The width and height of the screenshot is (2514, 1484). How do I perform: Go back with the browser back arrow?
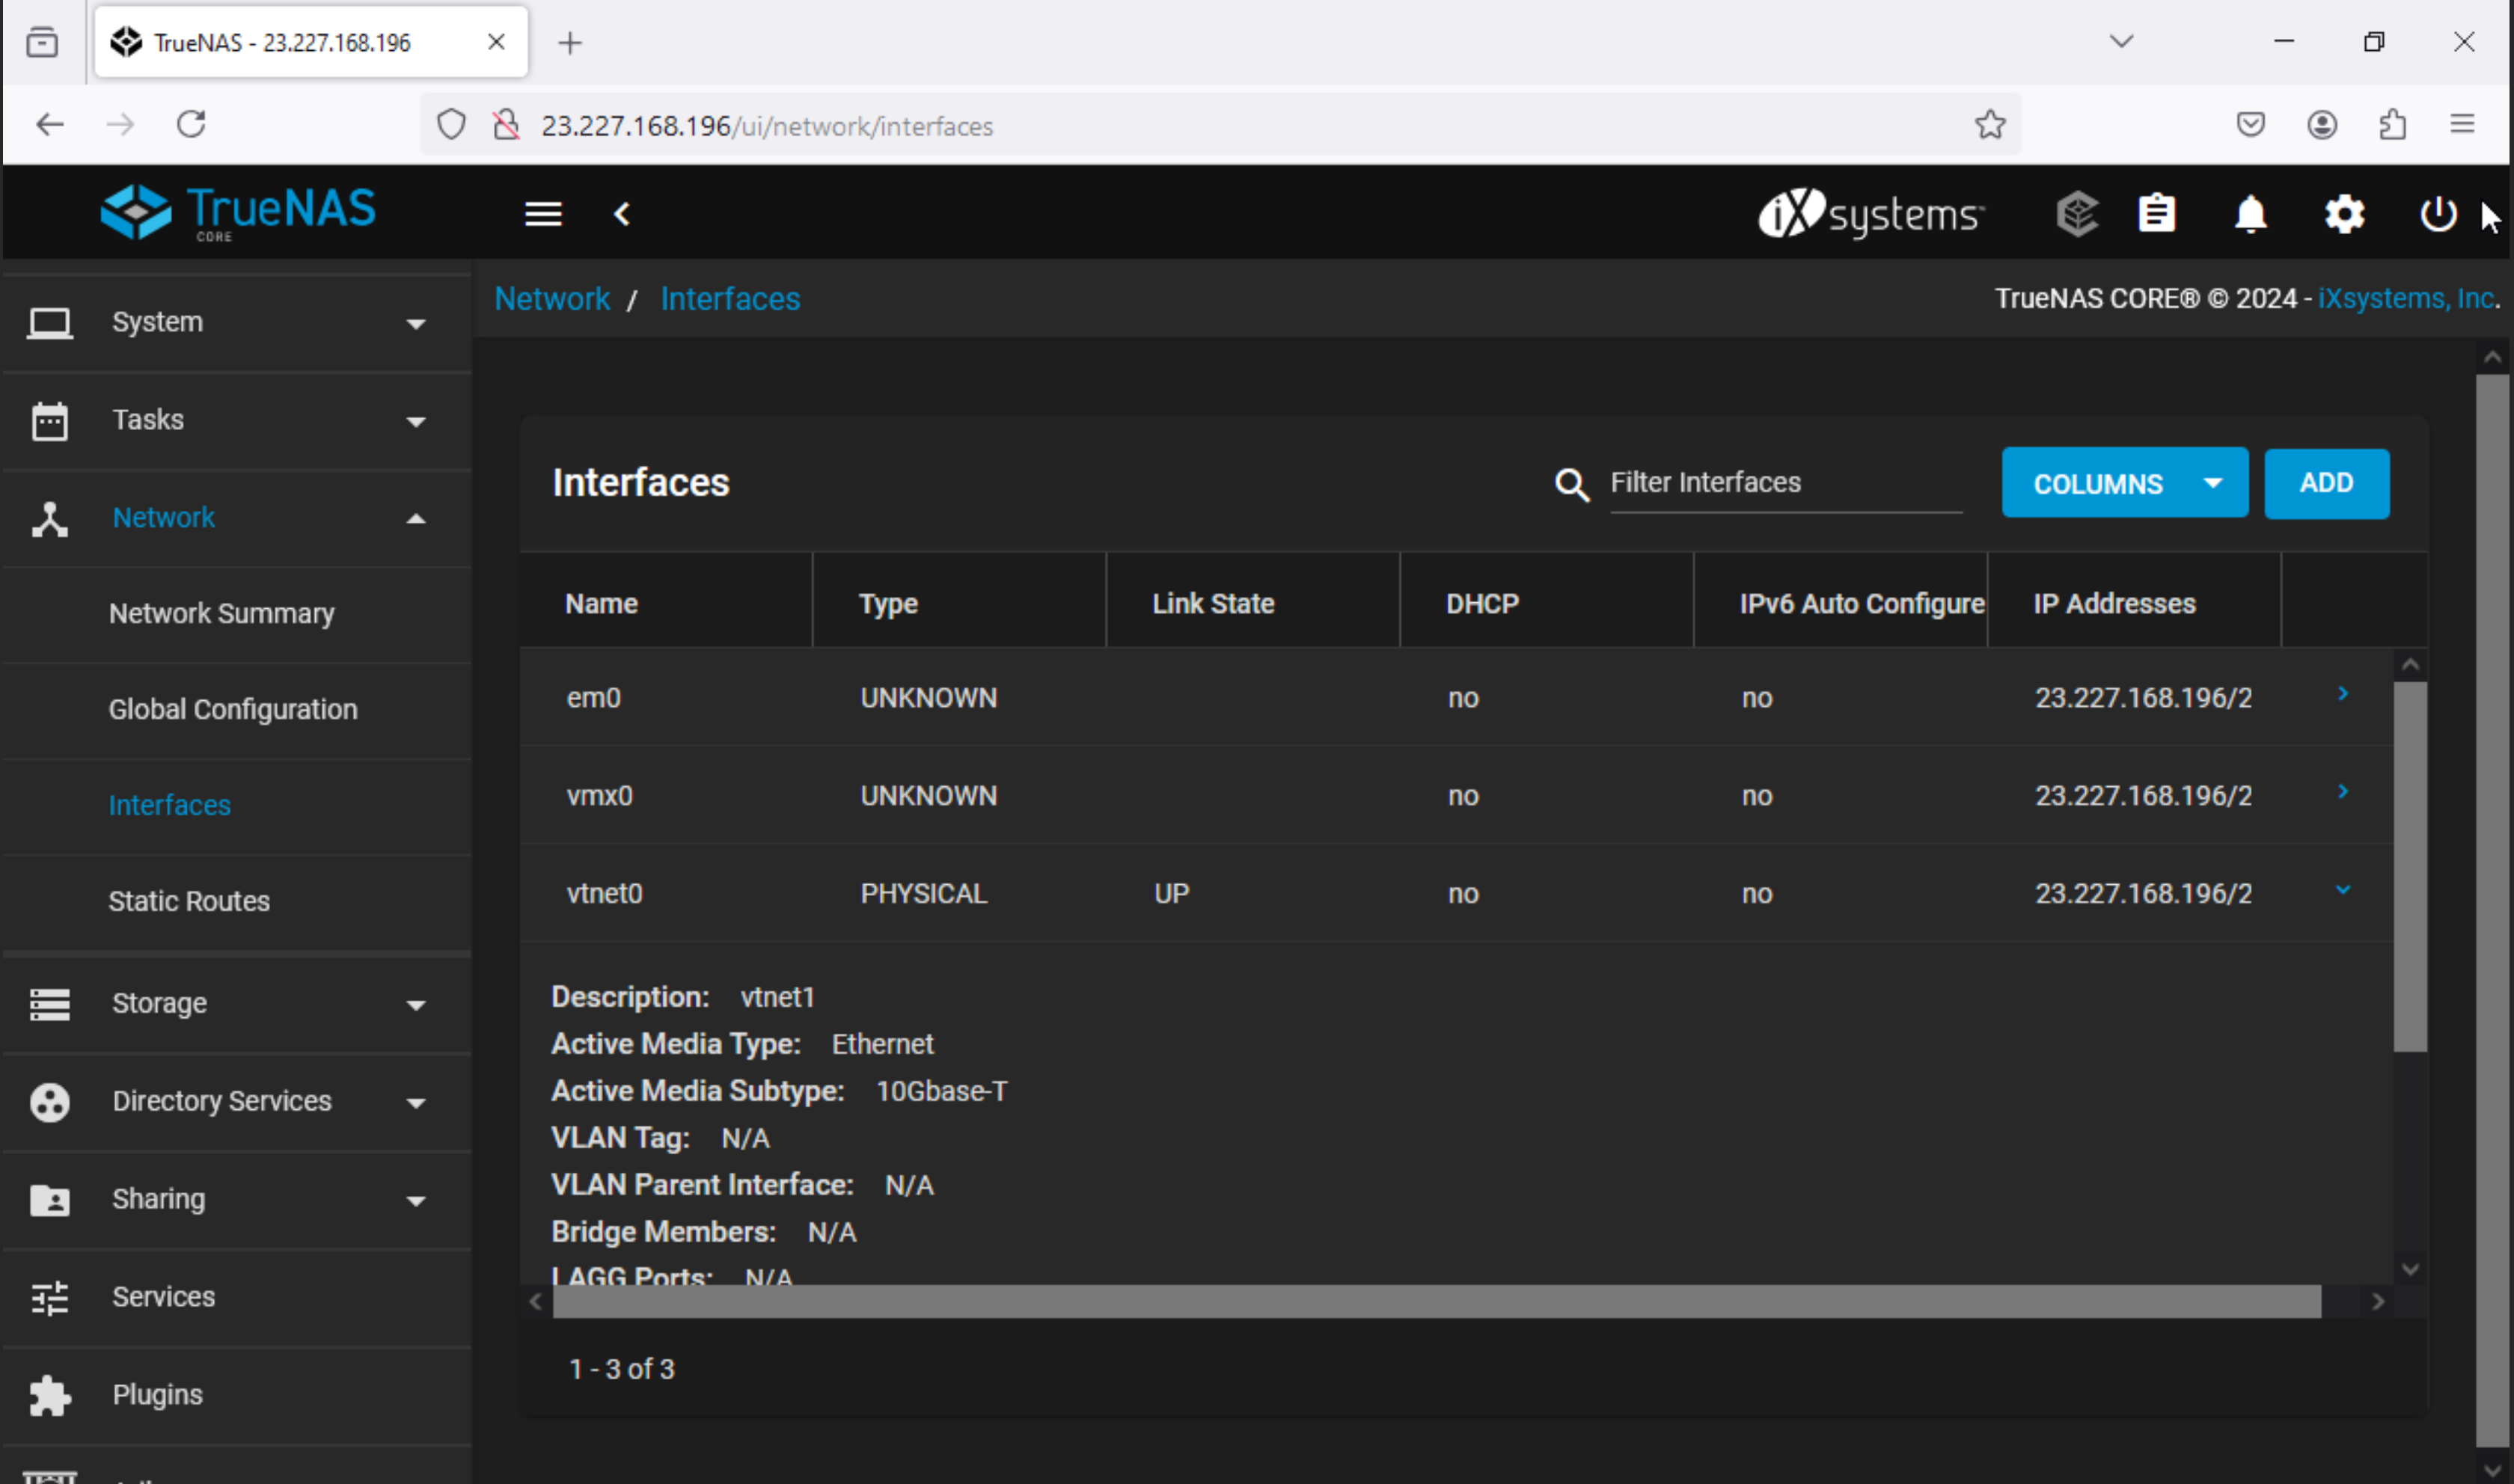(50, 124)
